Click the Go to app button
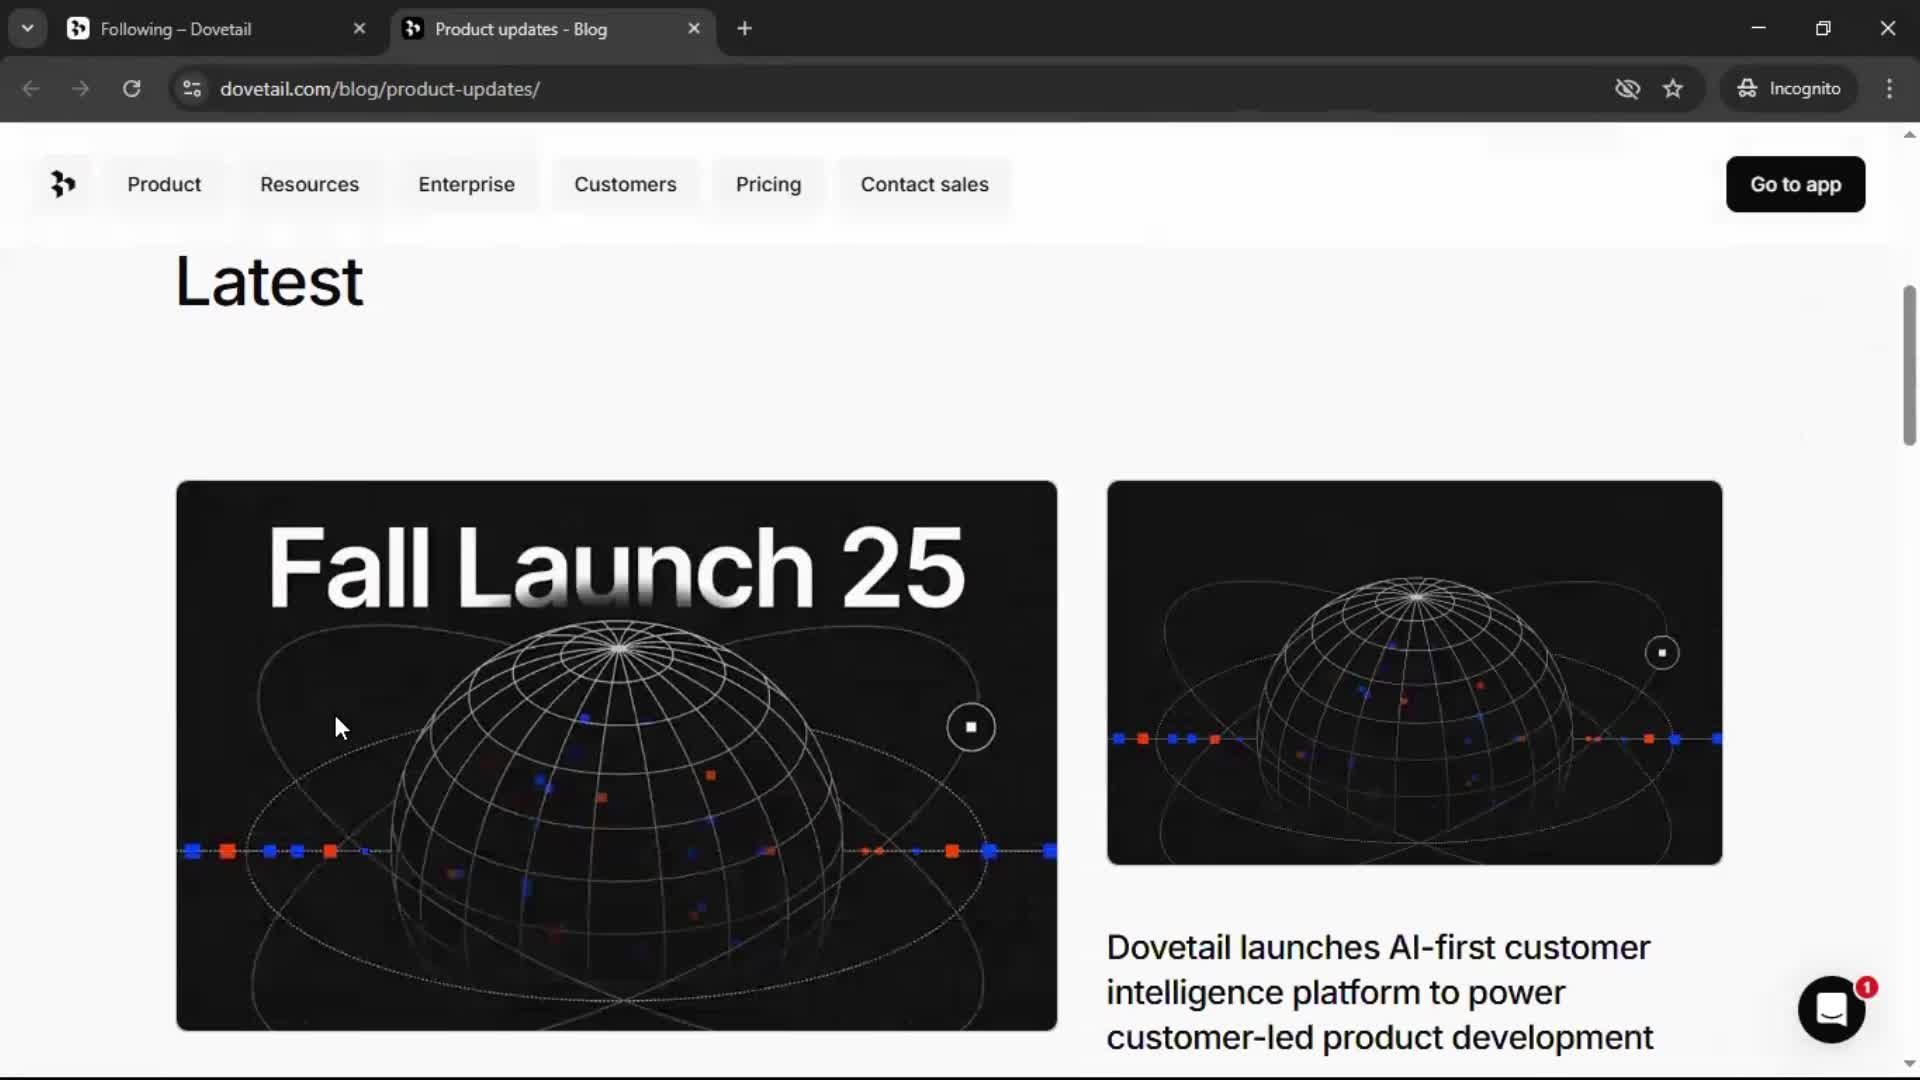Image resolution: width=1920 pixels, height=1080 pixels. point(1795,185)
